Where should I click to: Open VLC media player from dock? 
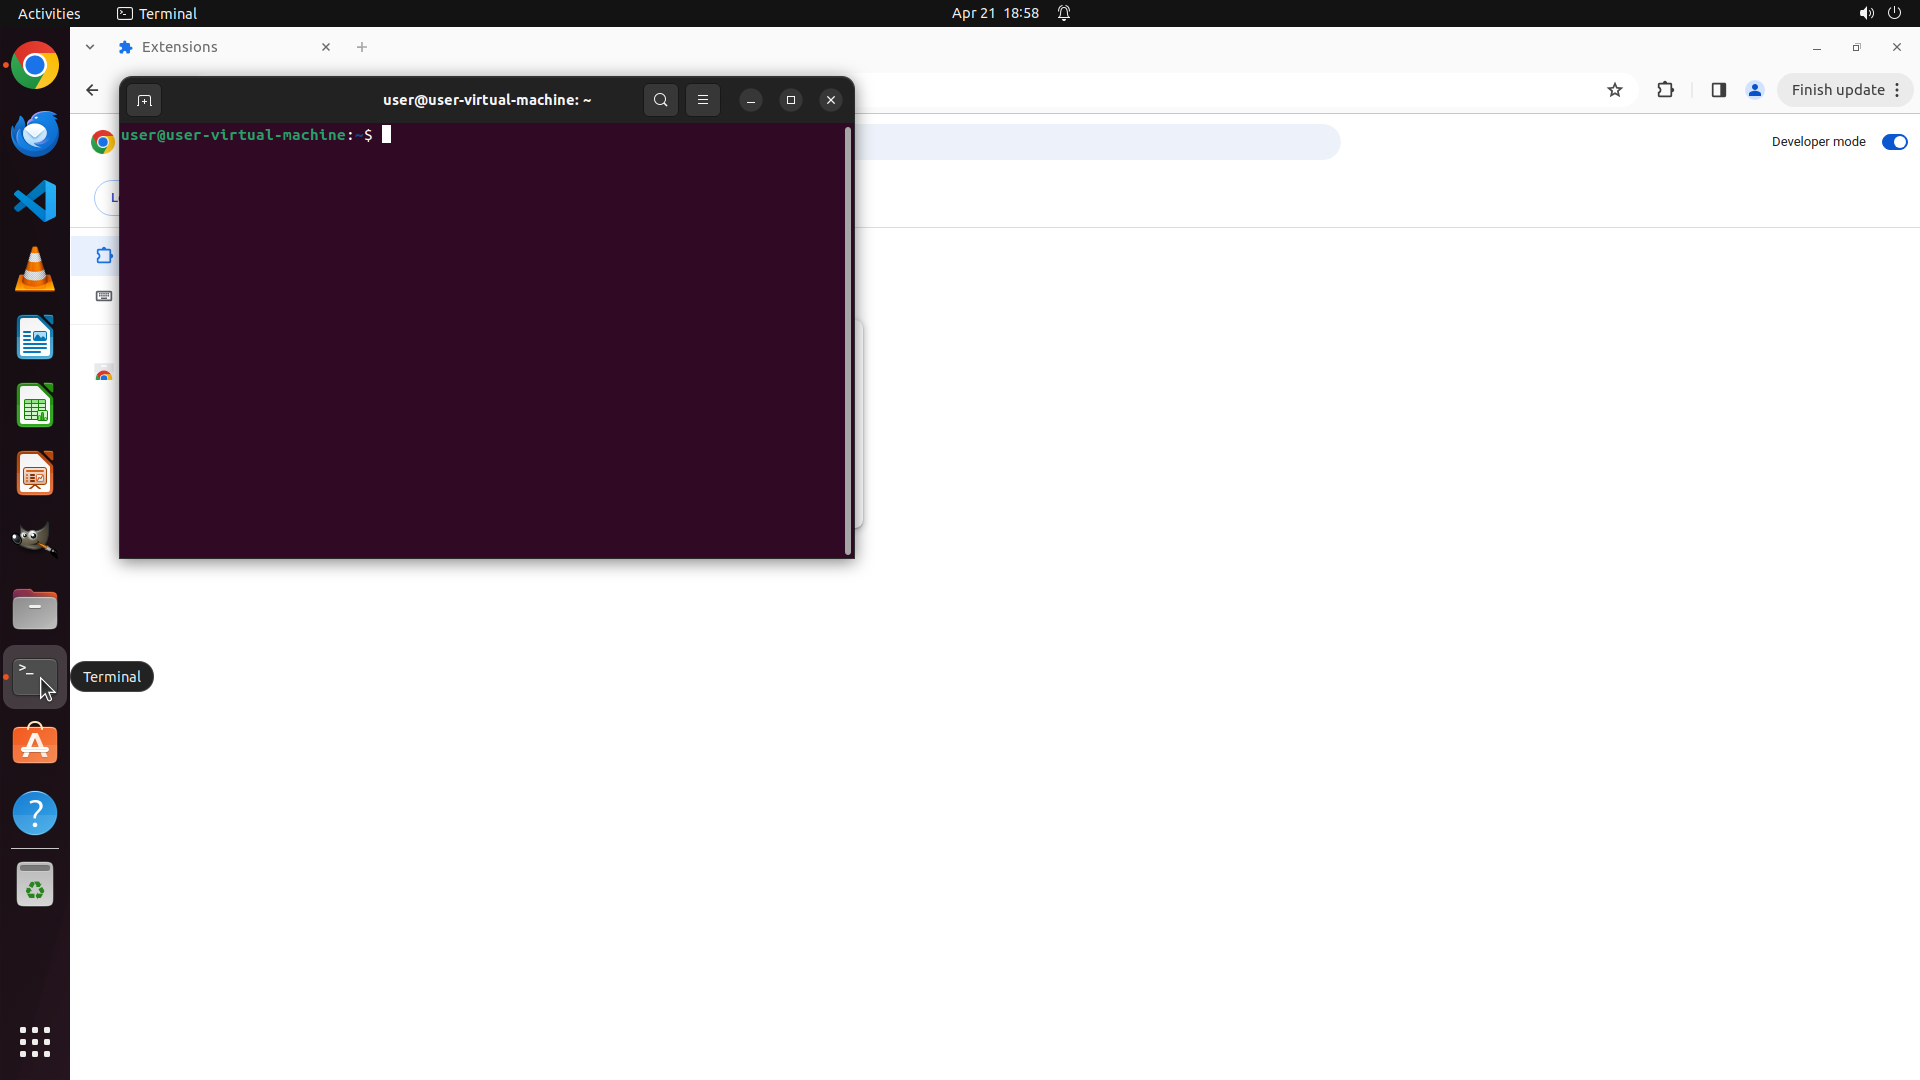[x=35, y=269]
